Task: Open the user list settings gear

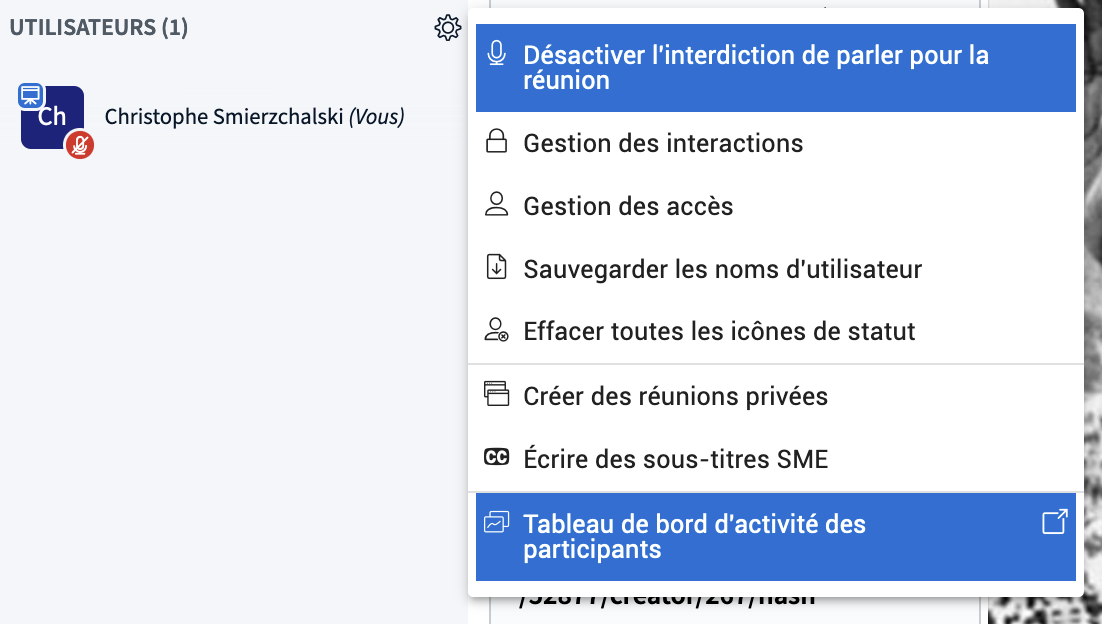Action: pos(448,28)
